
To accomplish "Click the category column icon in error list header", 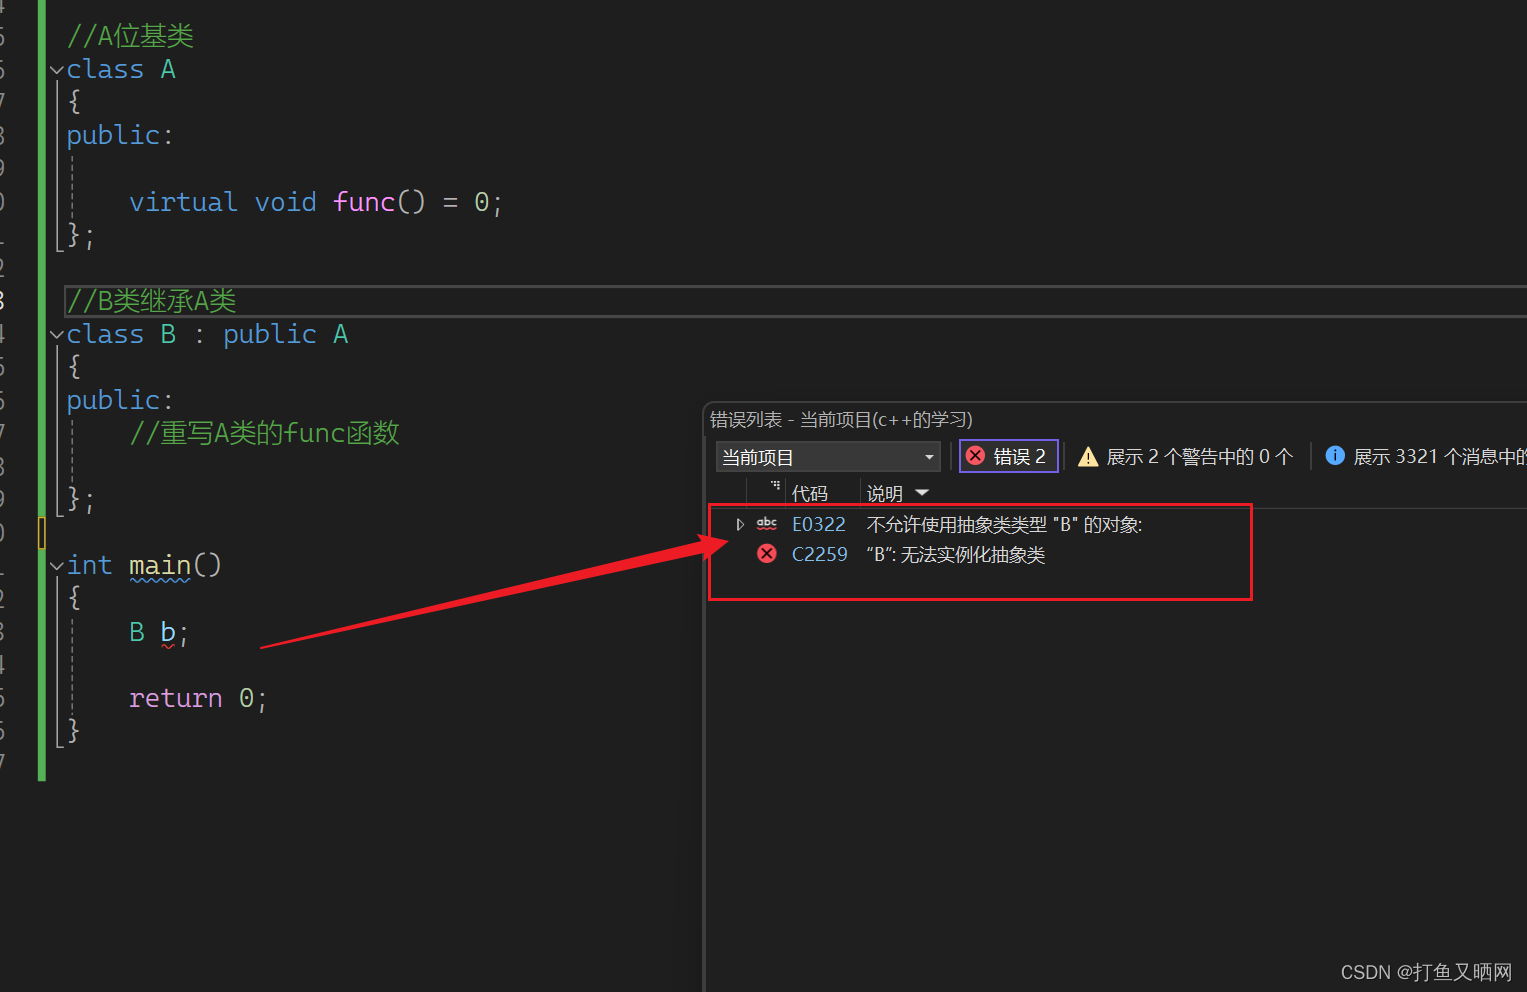I will tap(775, 487).
